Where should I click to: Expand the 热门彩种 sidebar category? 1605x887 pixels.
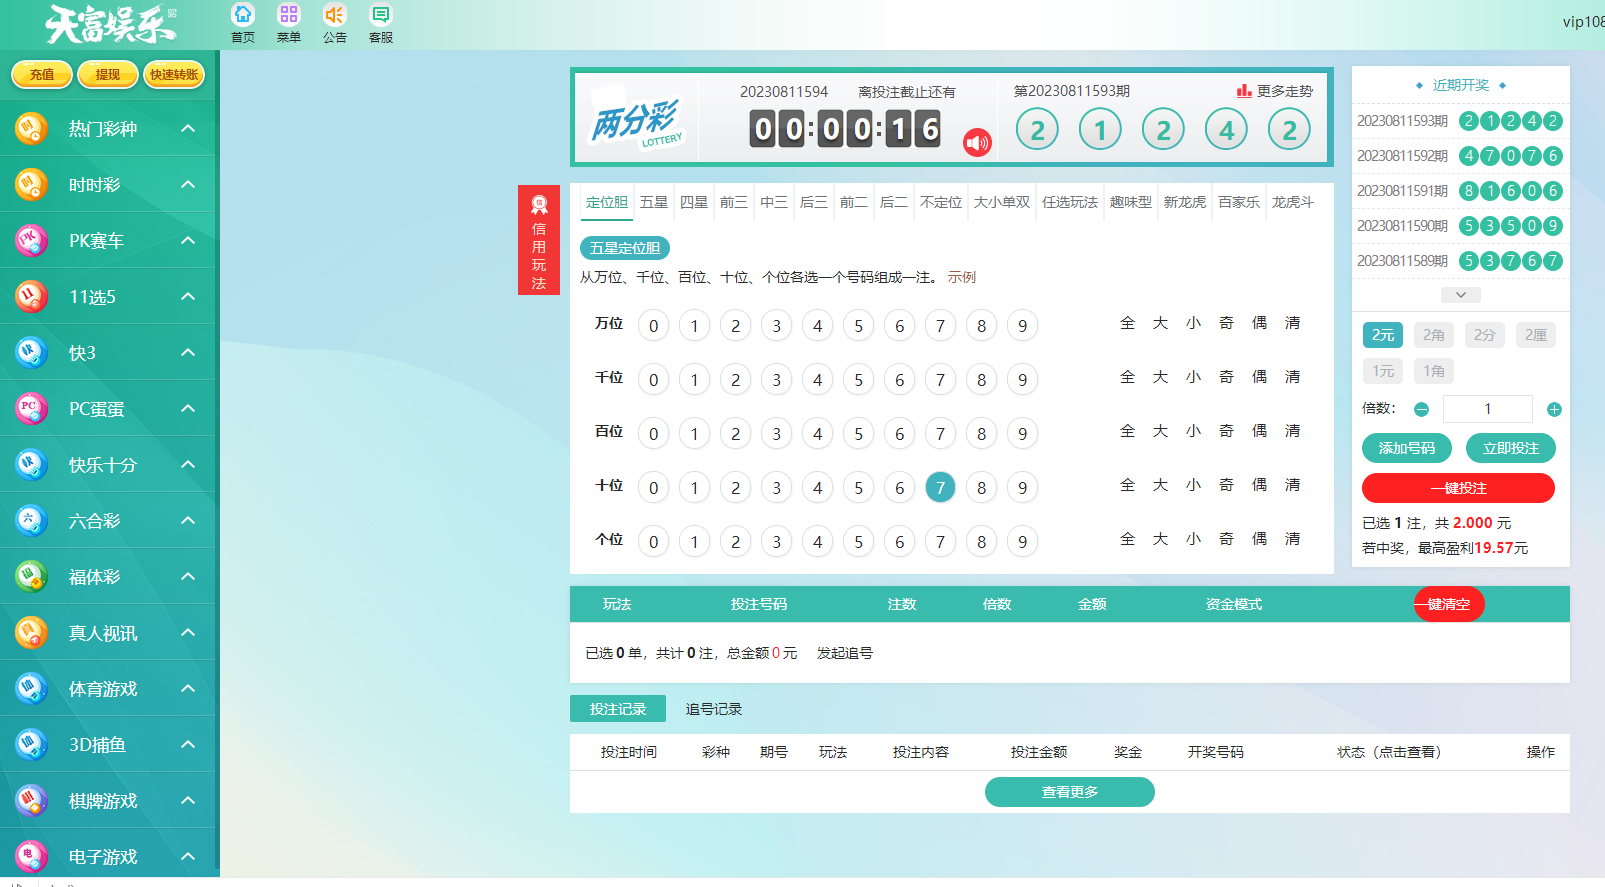coord(188,129)
